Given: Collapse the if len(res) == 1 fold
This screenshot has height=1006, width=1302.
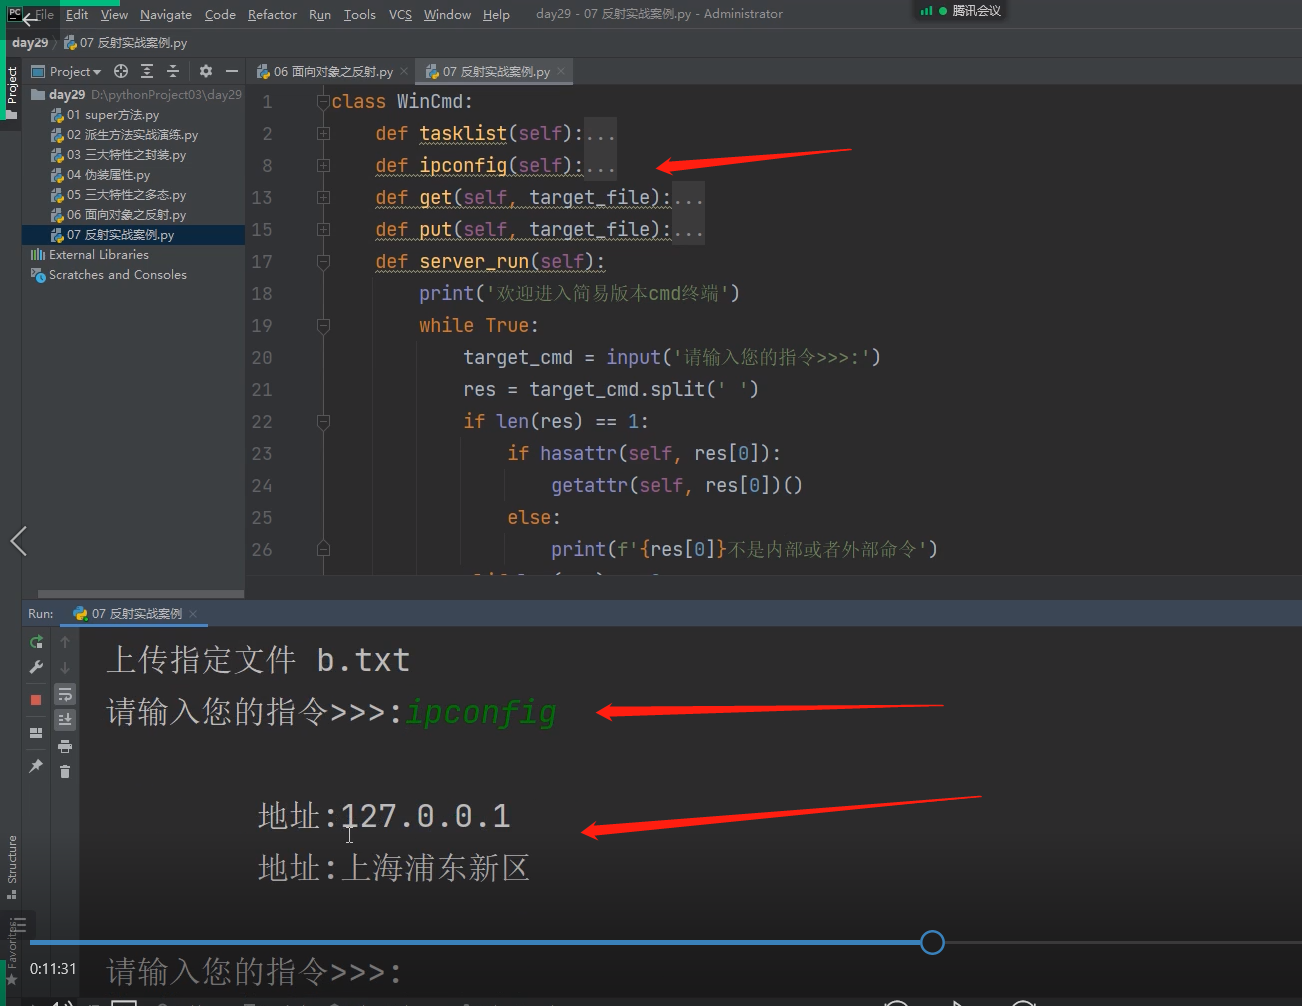Looking at the screenshot, I should pos(323,422).
